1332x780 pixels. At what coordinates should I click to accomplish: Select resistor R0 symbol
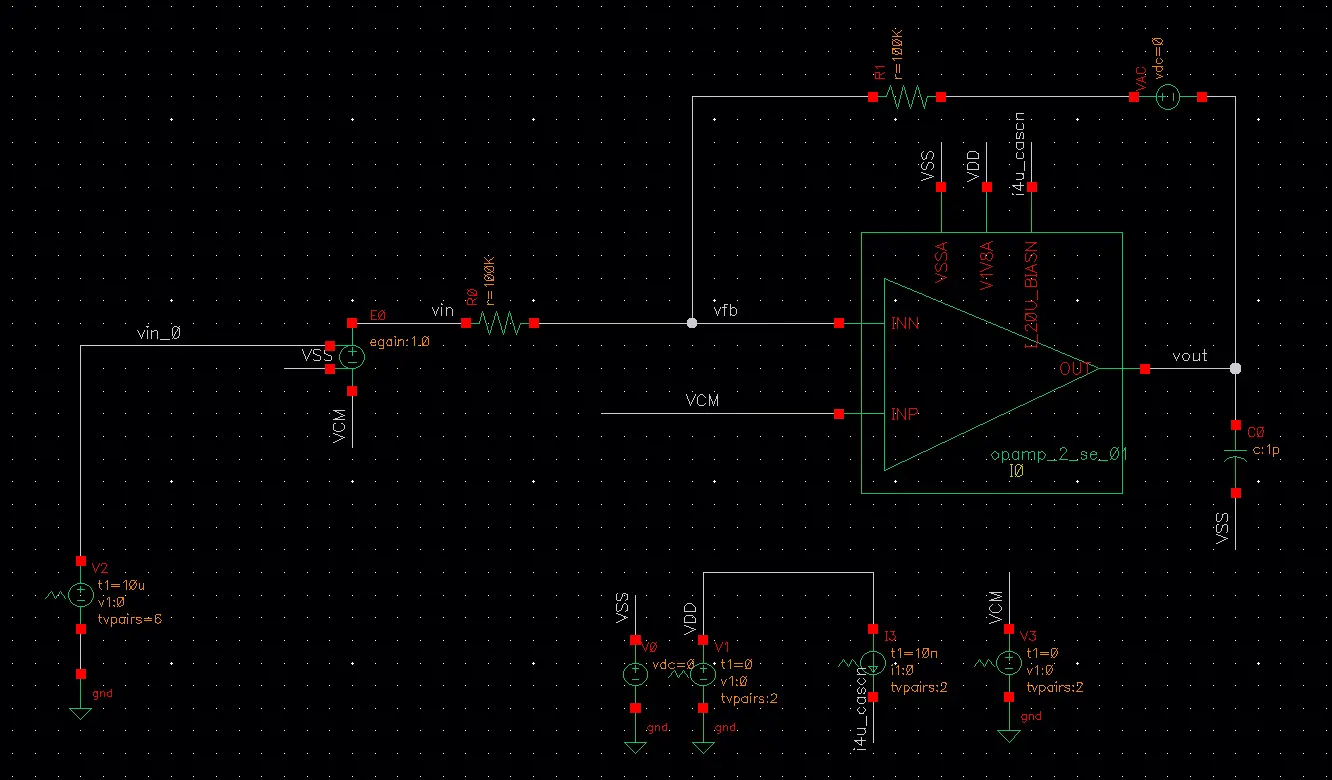click(x=500, y=323)
